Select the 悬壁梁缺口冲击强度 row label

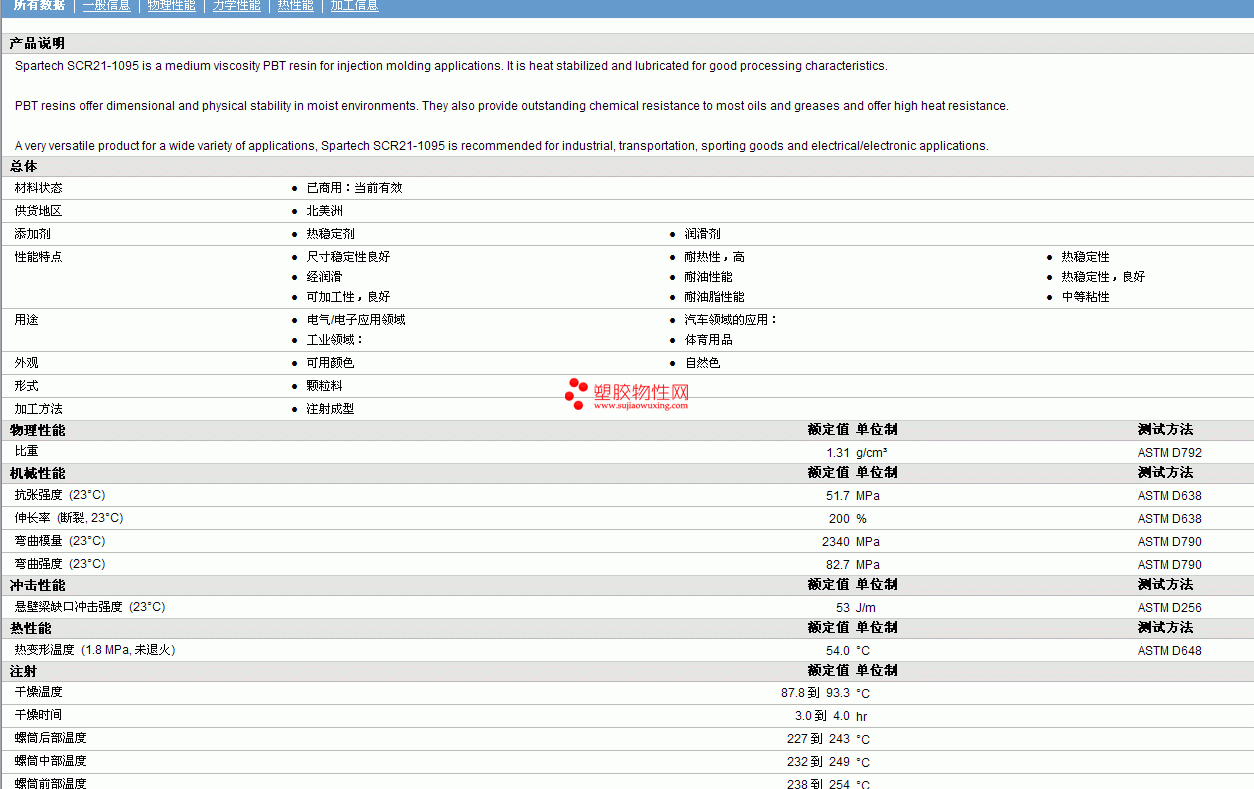90,607
